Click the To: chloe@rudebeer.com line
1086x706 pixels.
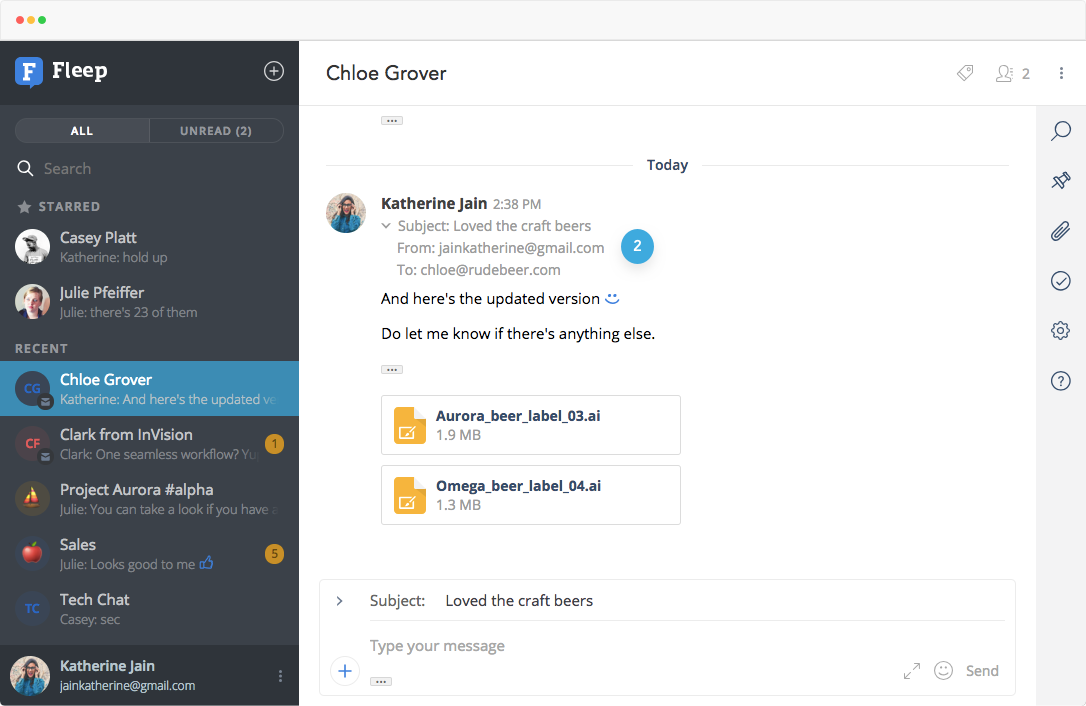(x=479, y=270)
